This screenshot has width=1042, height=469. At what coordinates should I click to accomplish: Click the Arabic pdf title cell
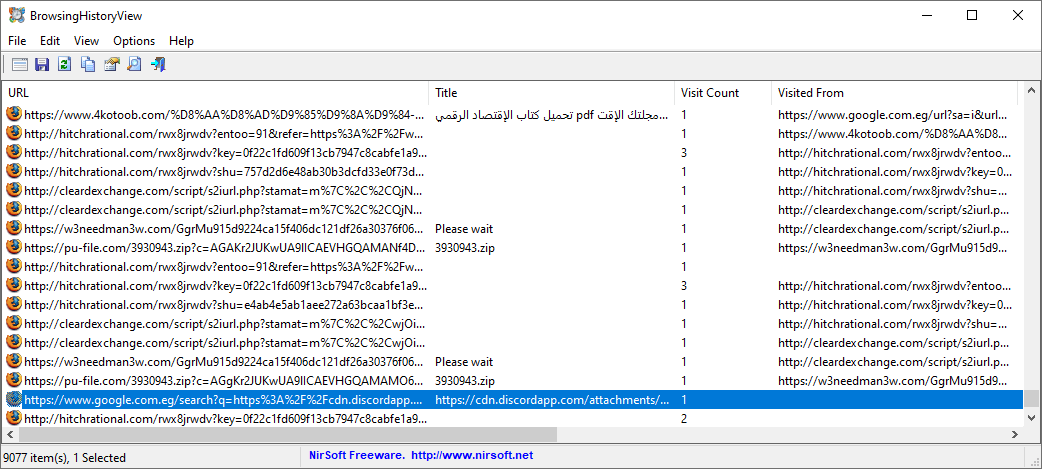(x=552, y=114)
